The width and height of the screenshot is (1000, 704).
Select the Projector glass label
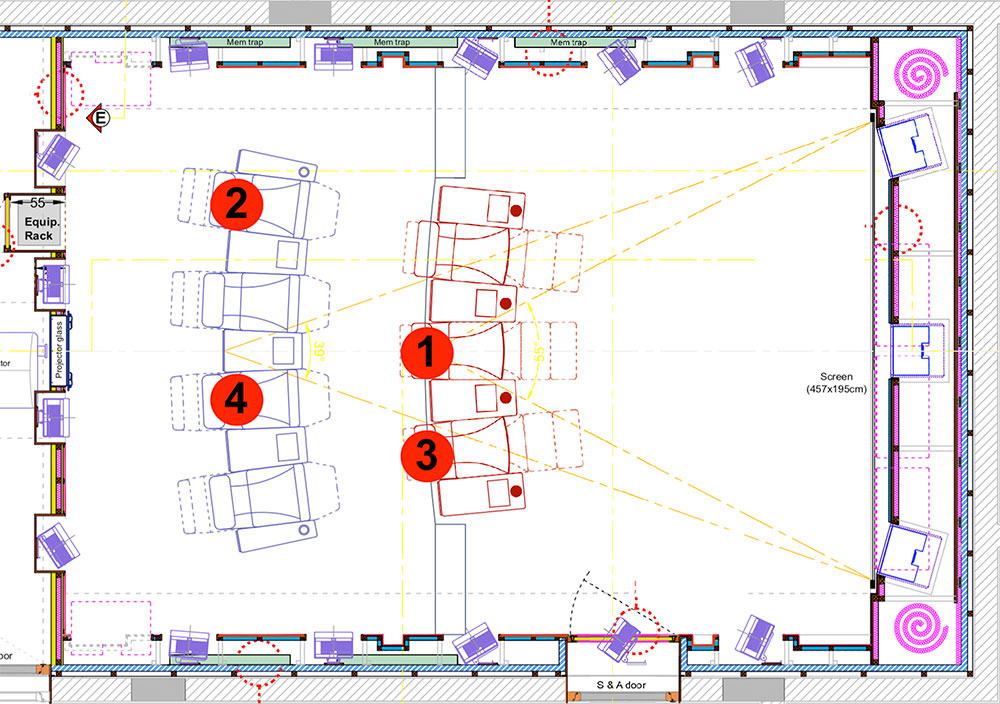coord(59,350)
